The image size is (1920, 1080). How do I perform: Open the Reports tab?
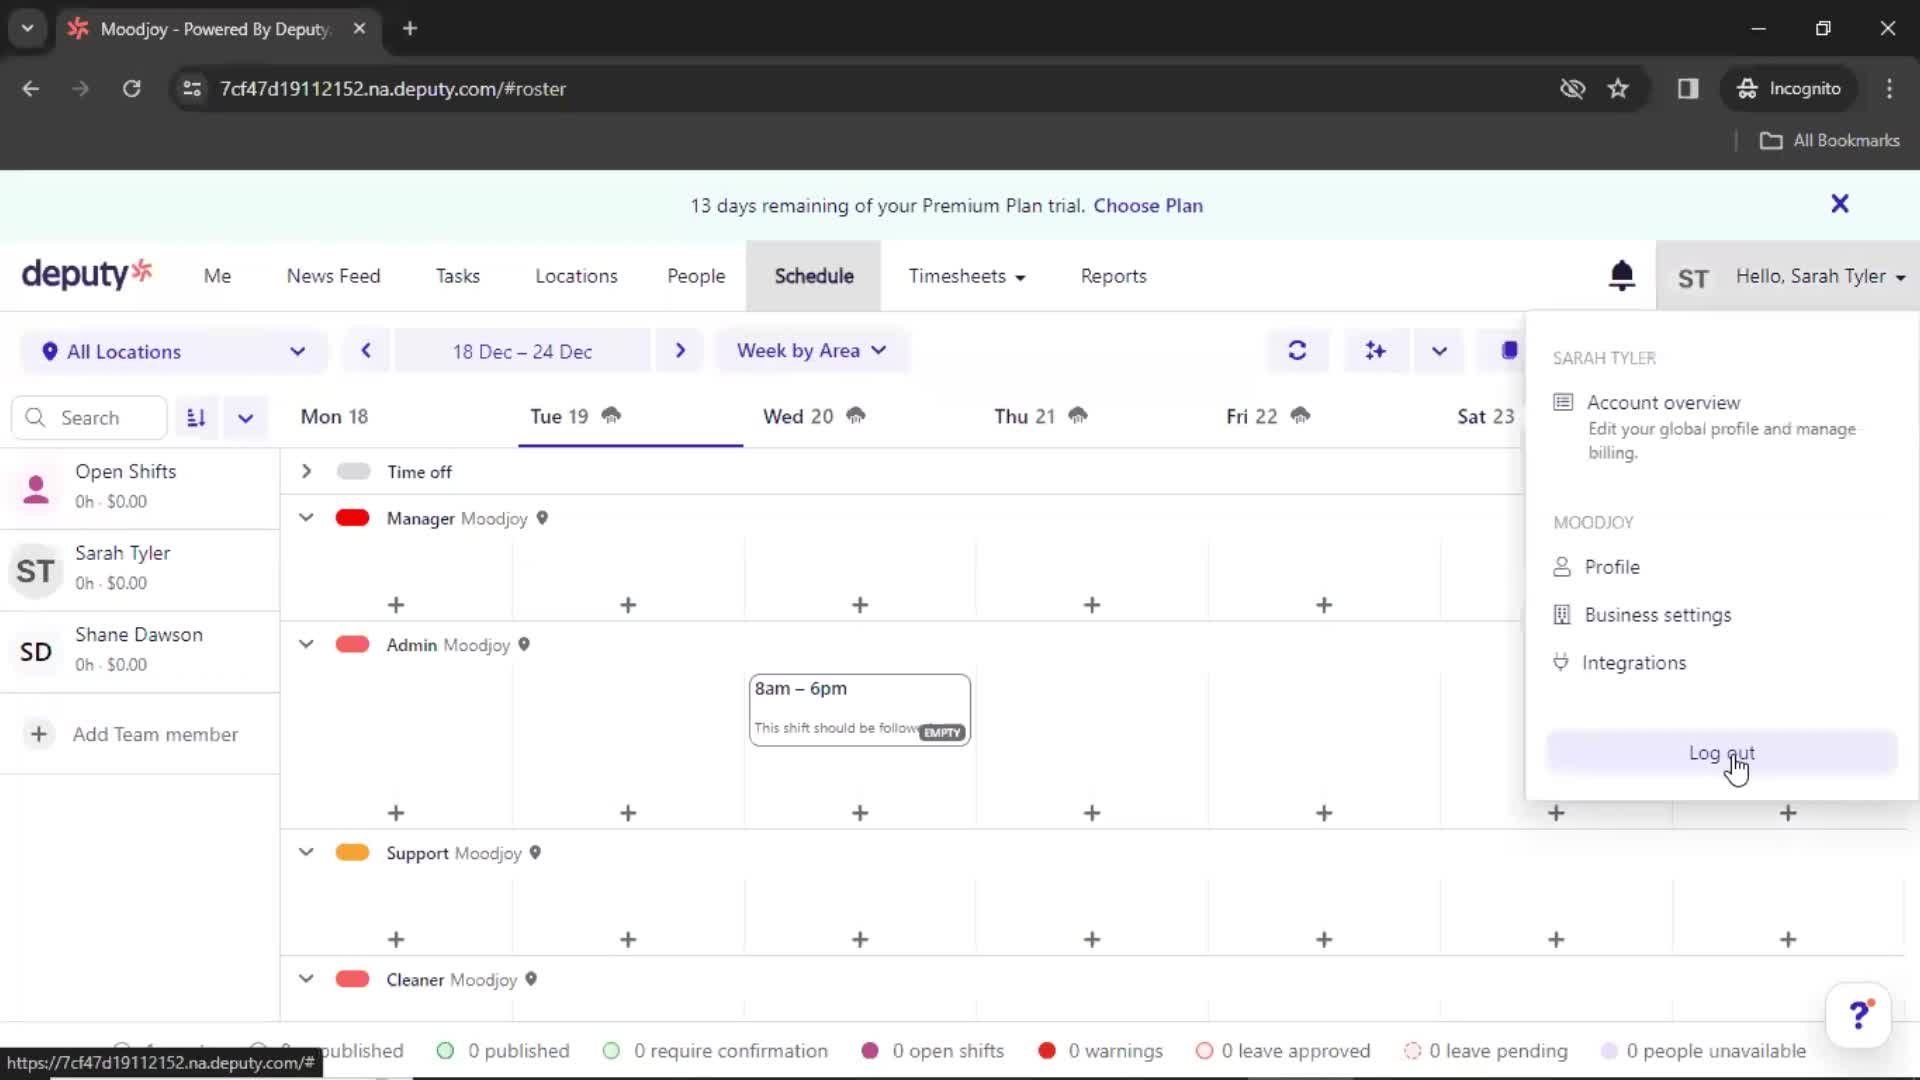pos(1113,276)
